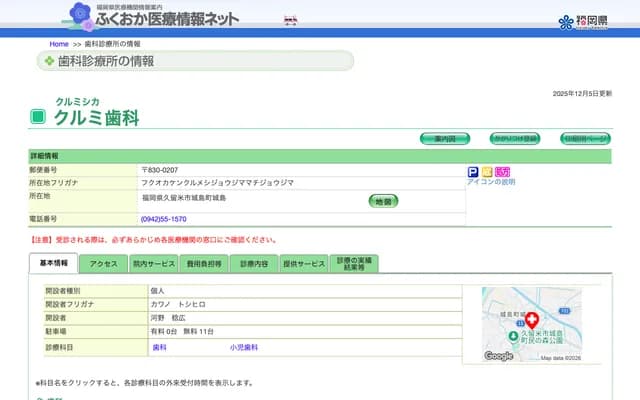Open the 地図 map button

click(x=383, y=201)
